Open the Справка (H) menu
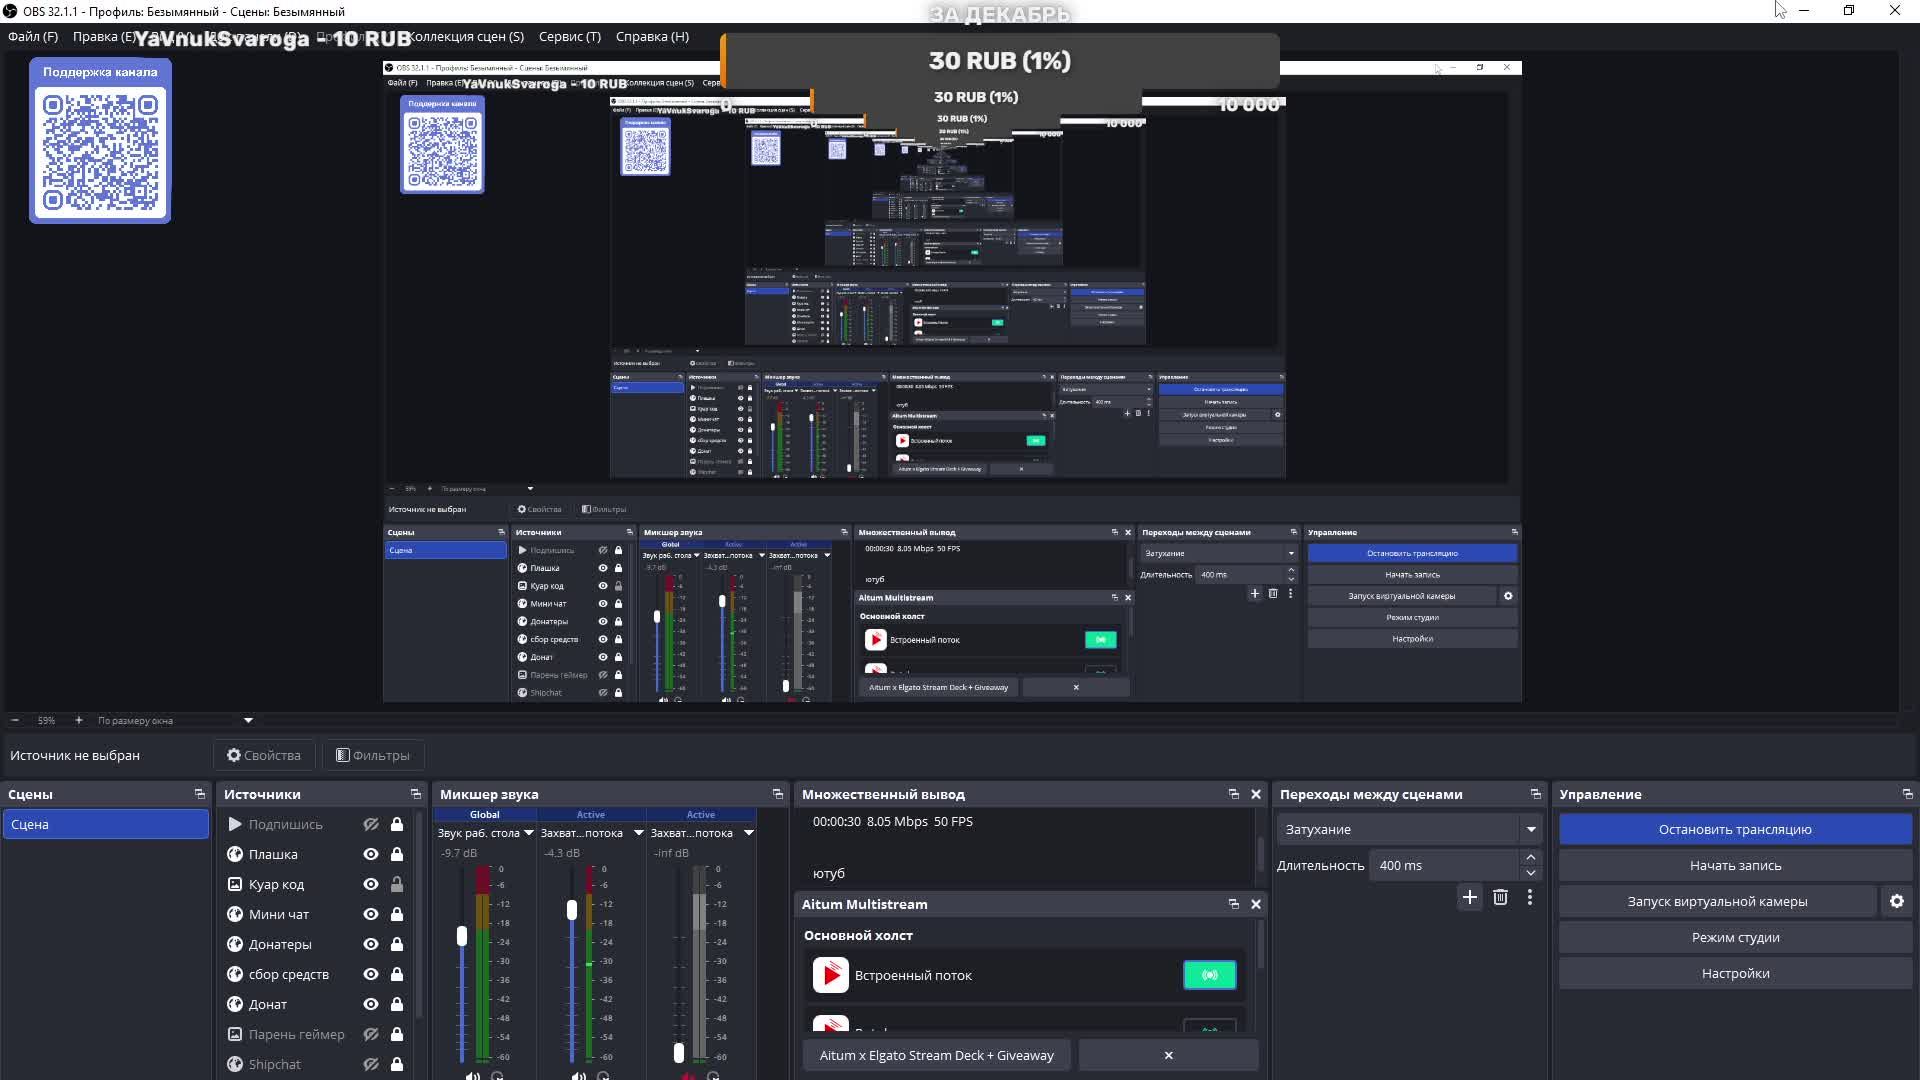1920x1080 pixels. point(652,36)
